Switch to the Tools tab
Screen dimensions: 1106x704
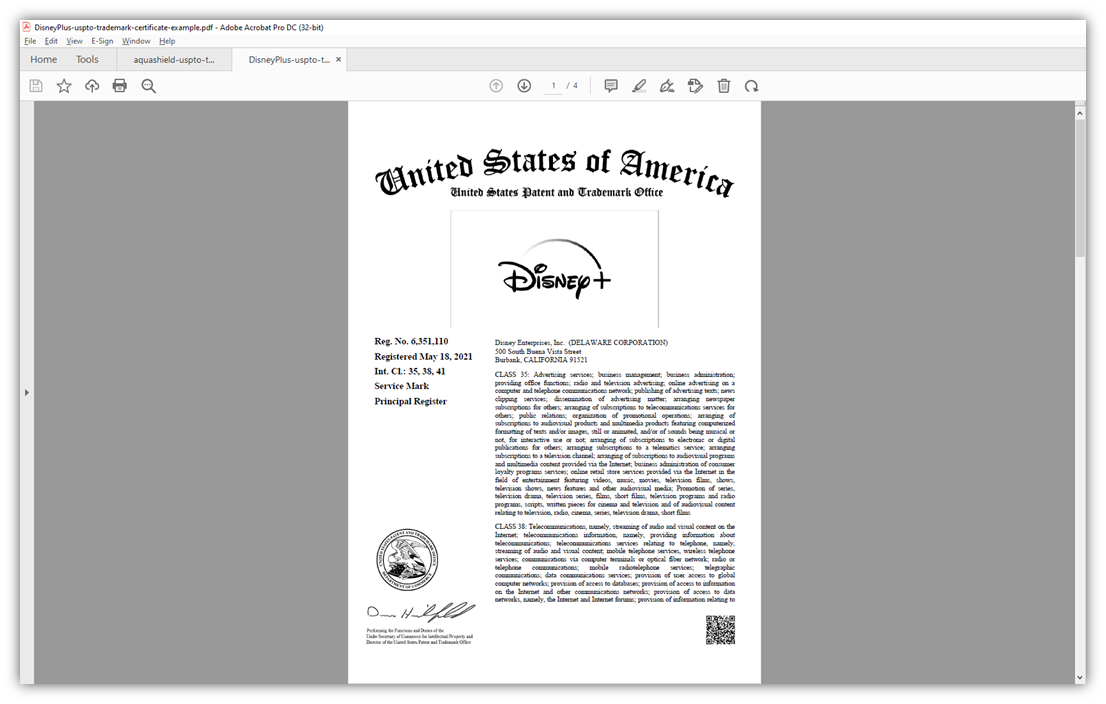click(87, 60)
